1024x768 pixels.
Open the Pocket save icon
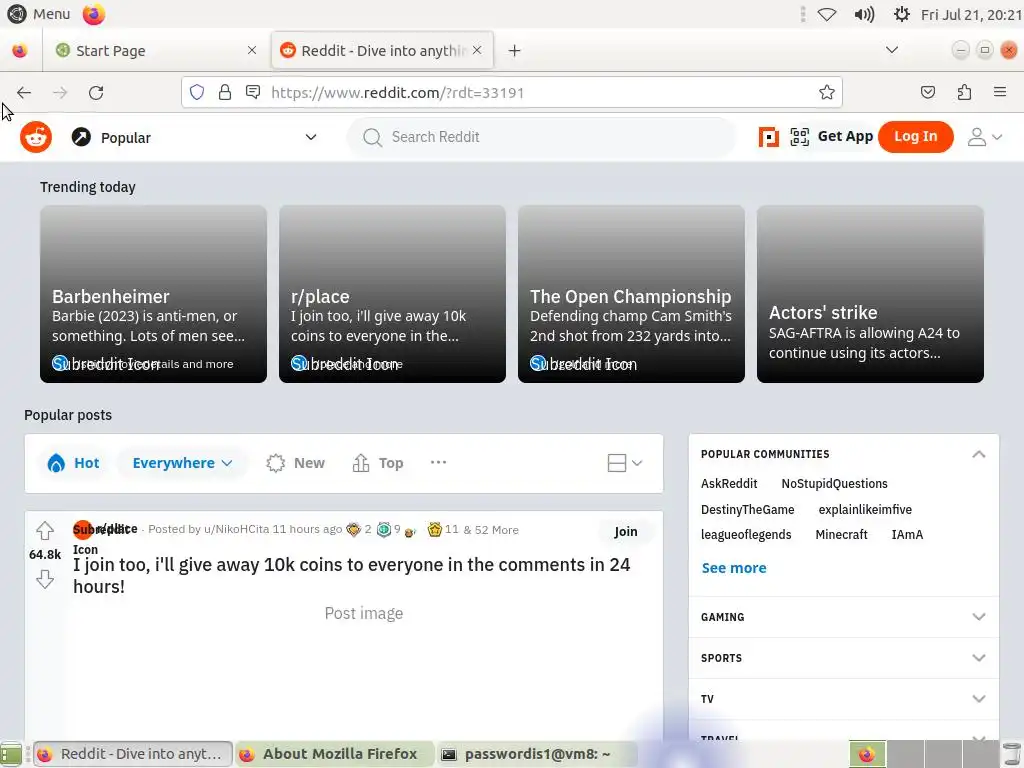[x=928, y=92]
